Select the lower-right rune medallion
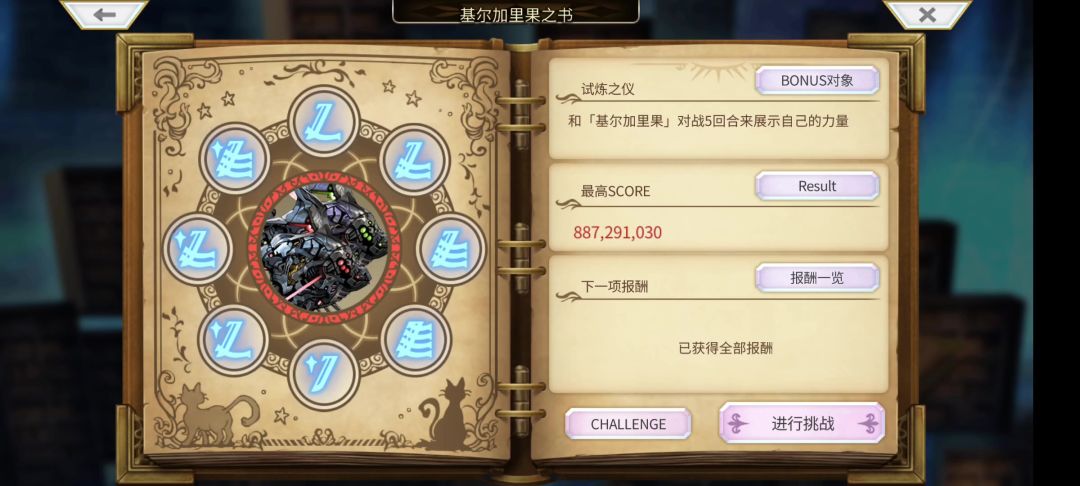Viewport: 1080px width, 486px height. [x=415, y=340]
